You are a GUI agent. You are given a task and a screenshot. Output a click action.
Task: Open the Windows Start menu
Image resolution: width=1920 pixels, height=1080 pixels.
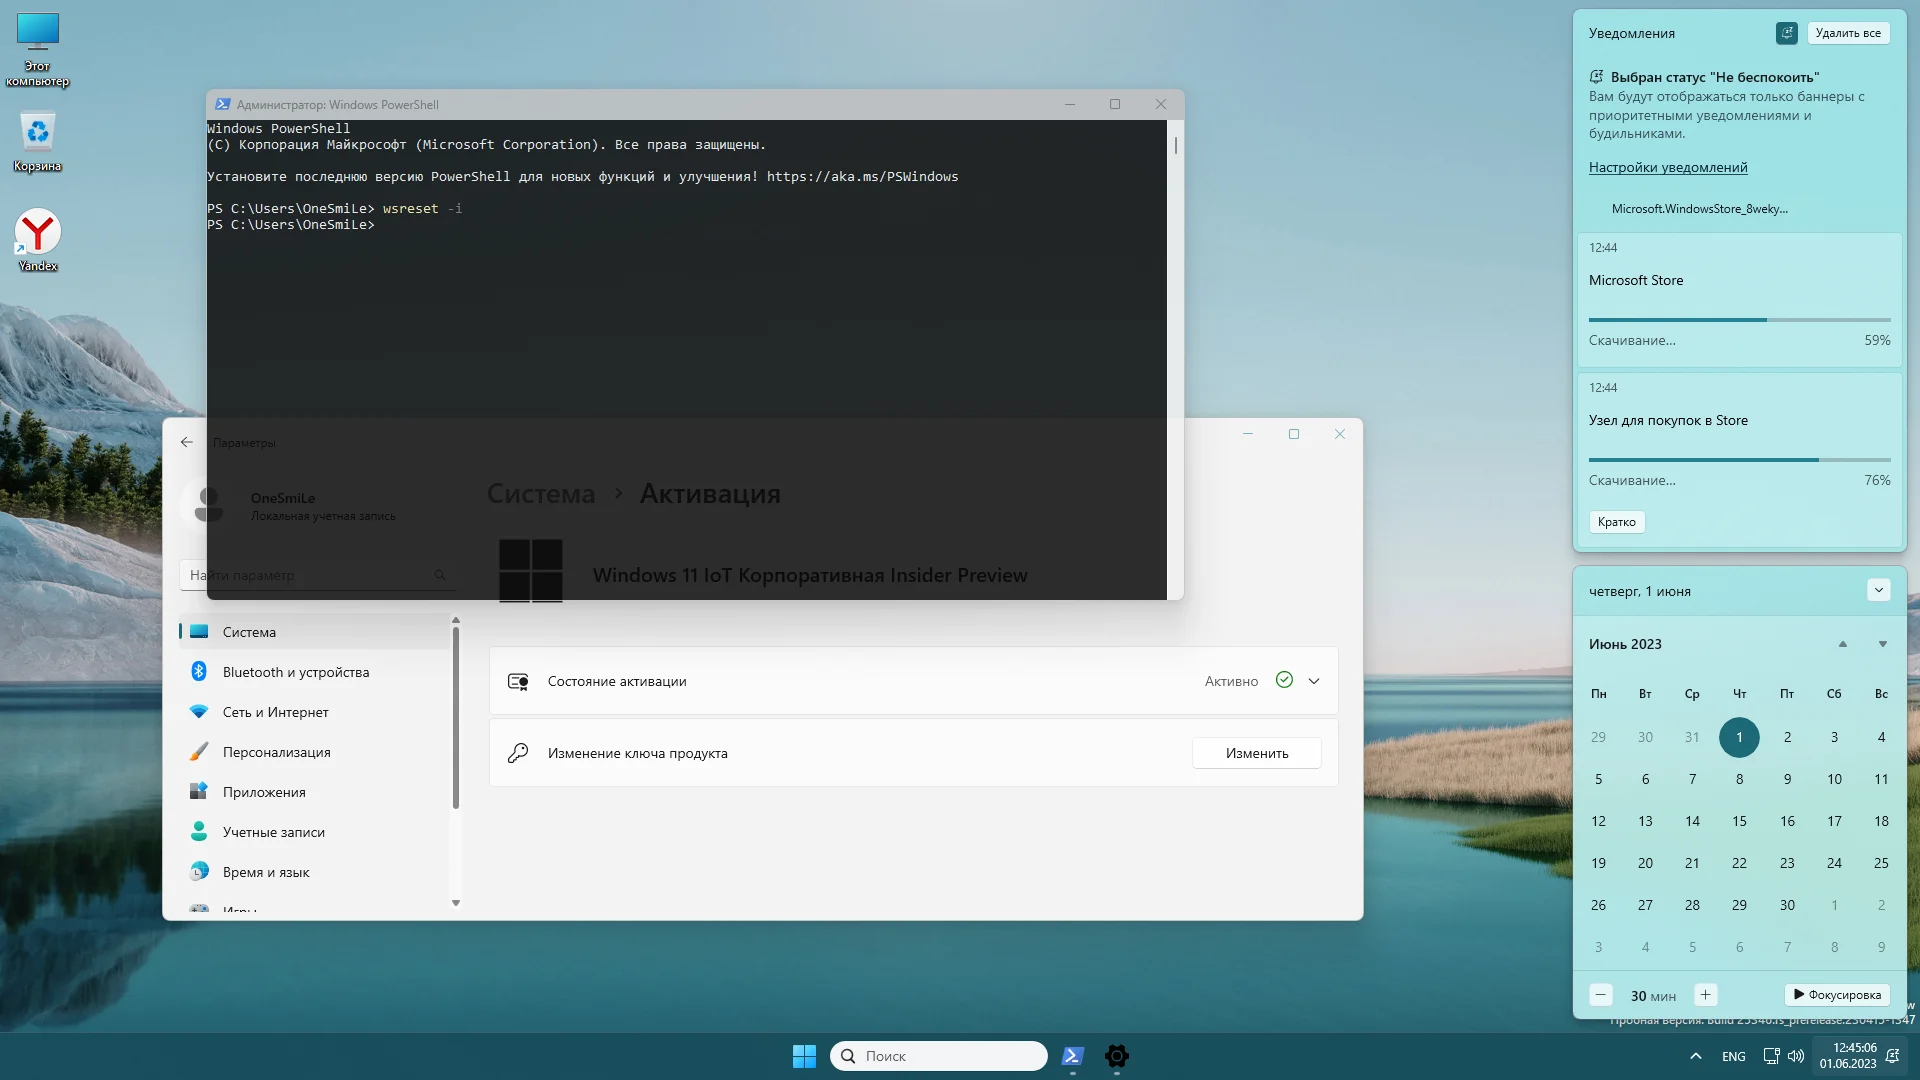point(804,1056)
